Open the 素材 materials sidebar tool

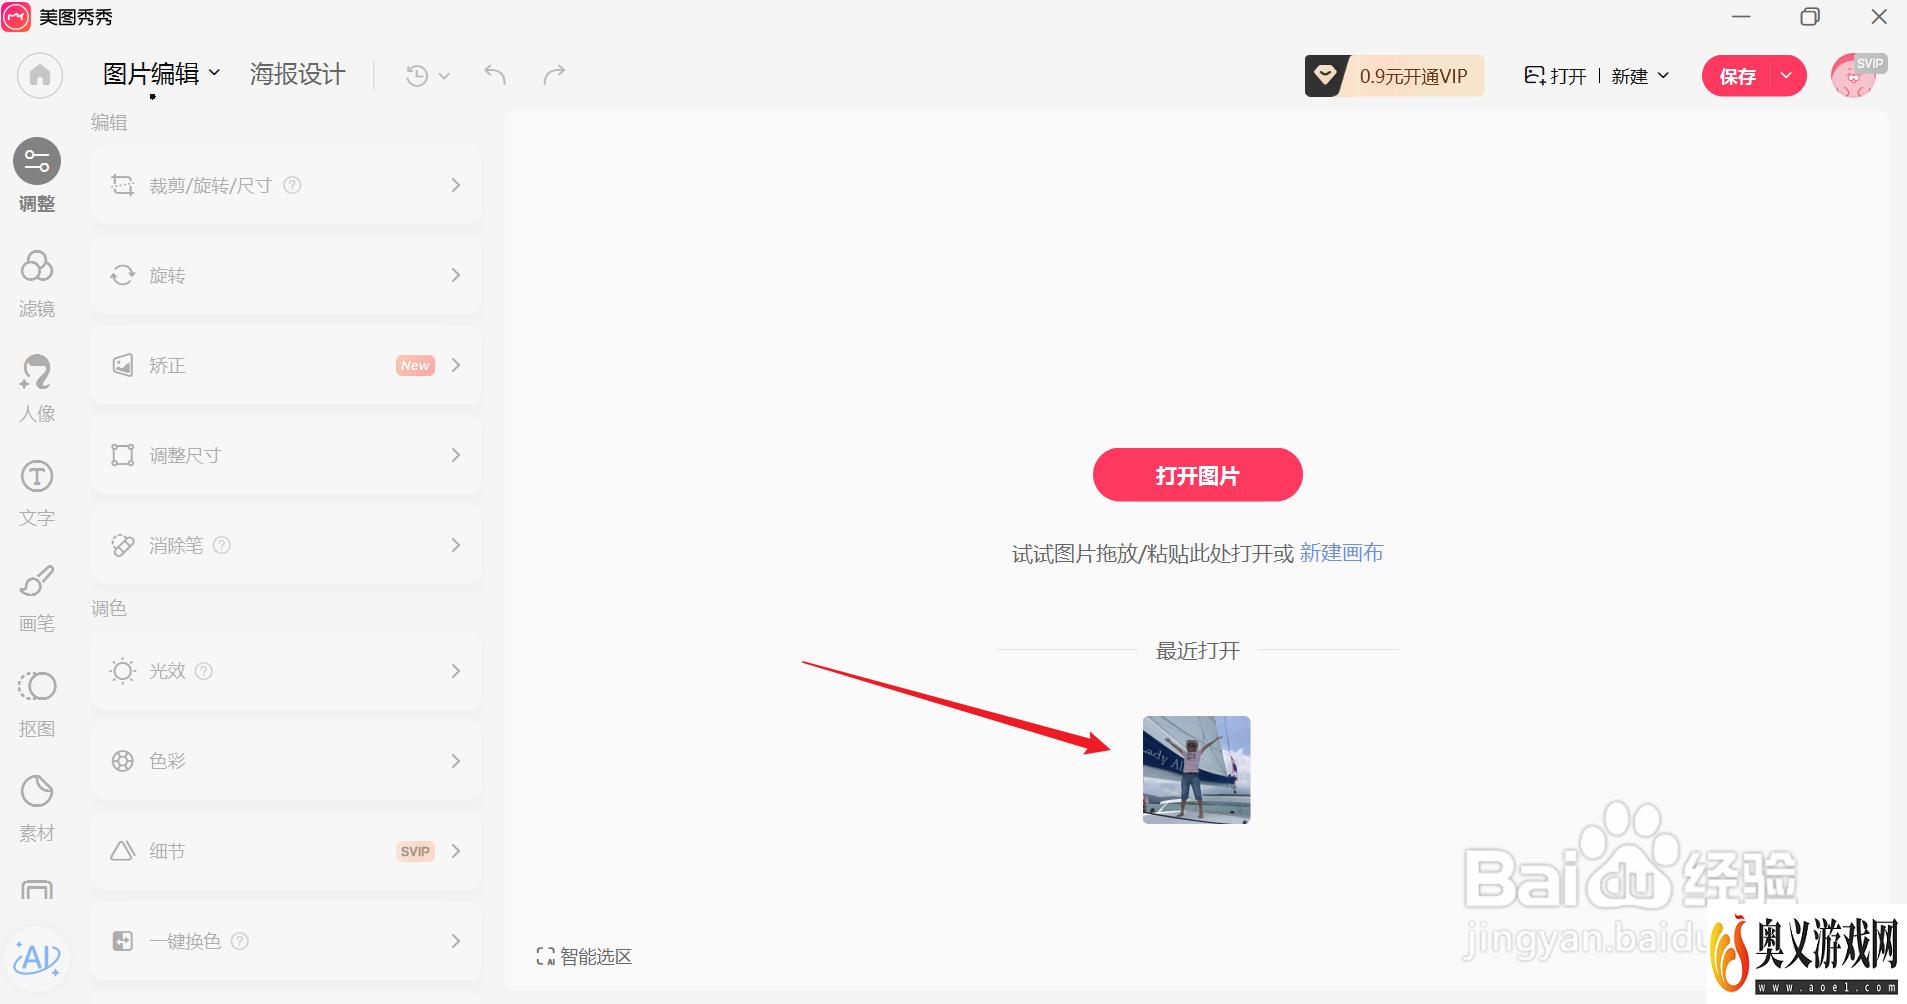click(x=37, y=808)
